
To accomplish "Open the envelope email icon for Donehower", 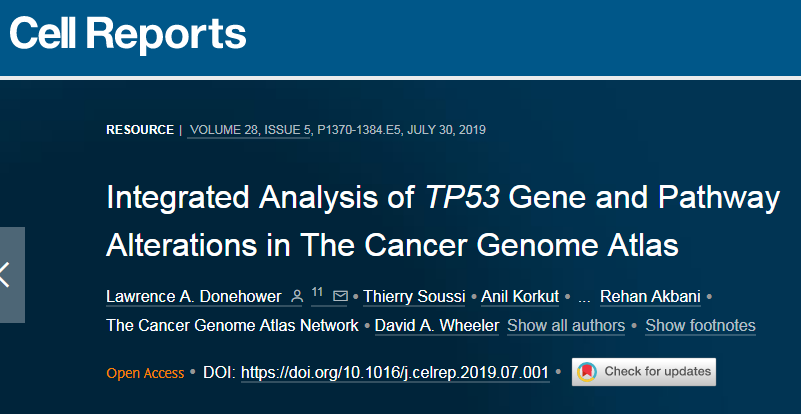I will [x=340, y=296].
